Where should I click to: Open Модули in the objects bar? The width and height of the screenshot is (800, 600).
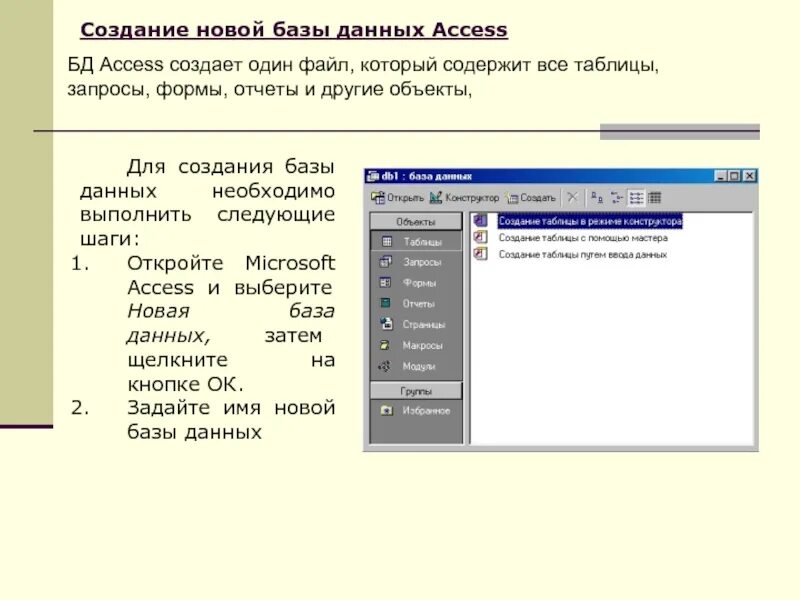[x=416, y=366]
